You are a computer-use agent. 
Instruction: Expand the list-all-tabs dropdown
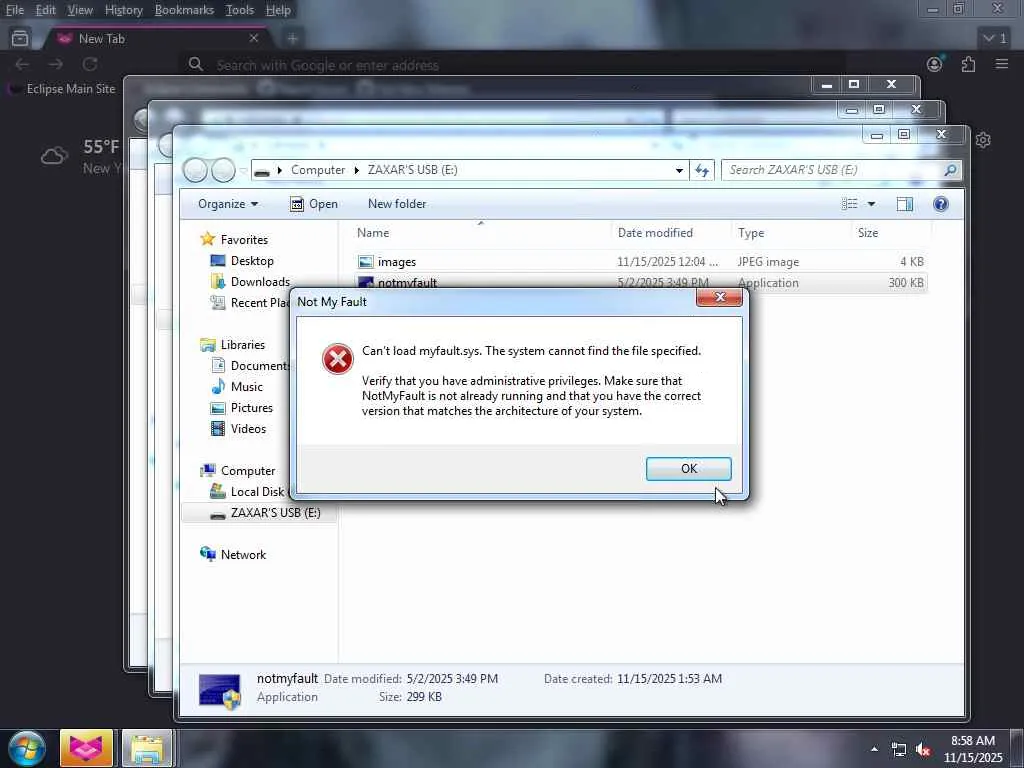point(995,39)
